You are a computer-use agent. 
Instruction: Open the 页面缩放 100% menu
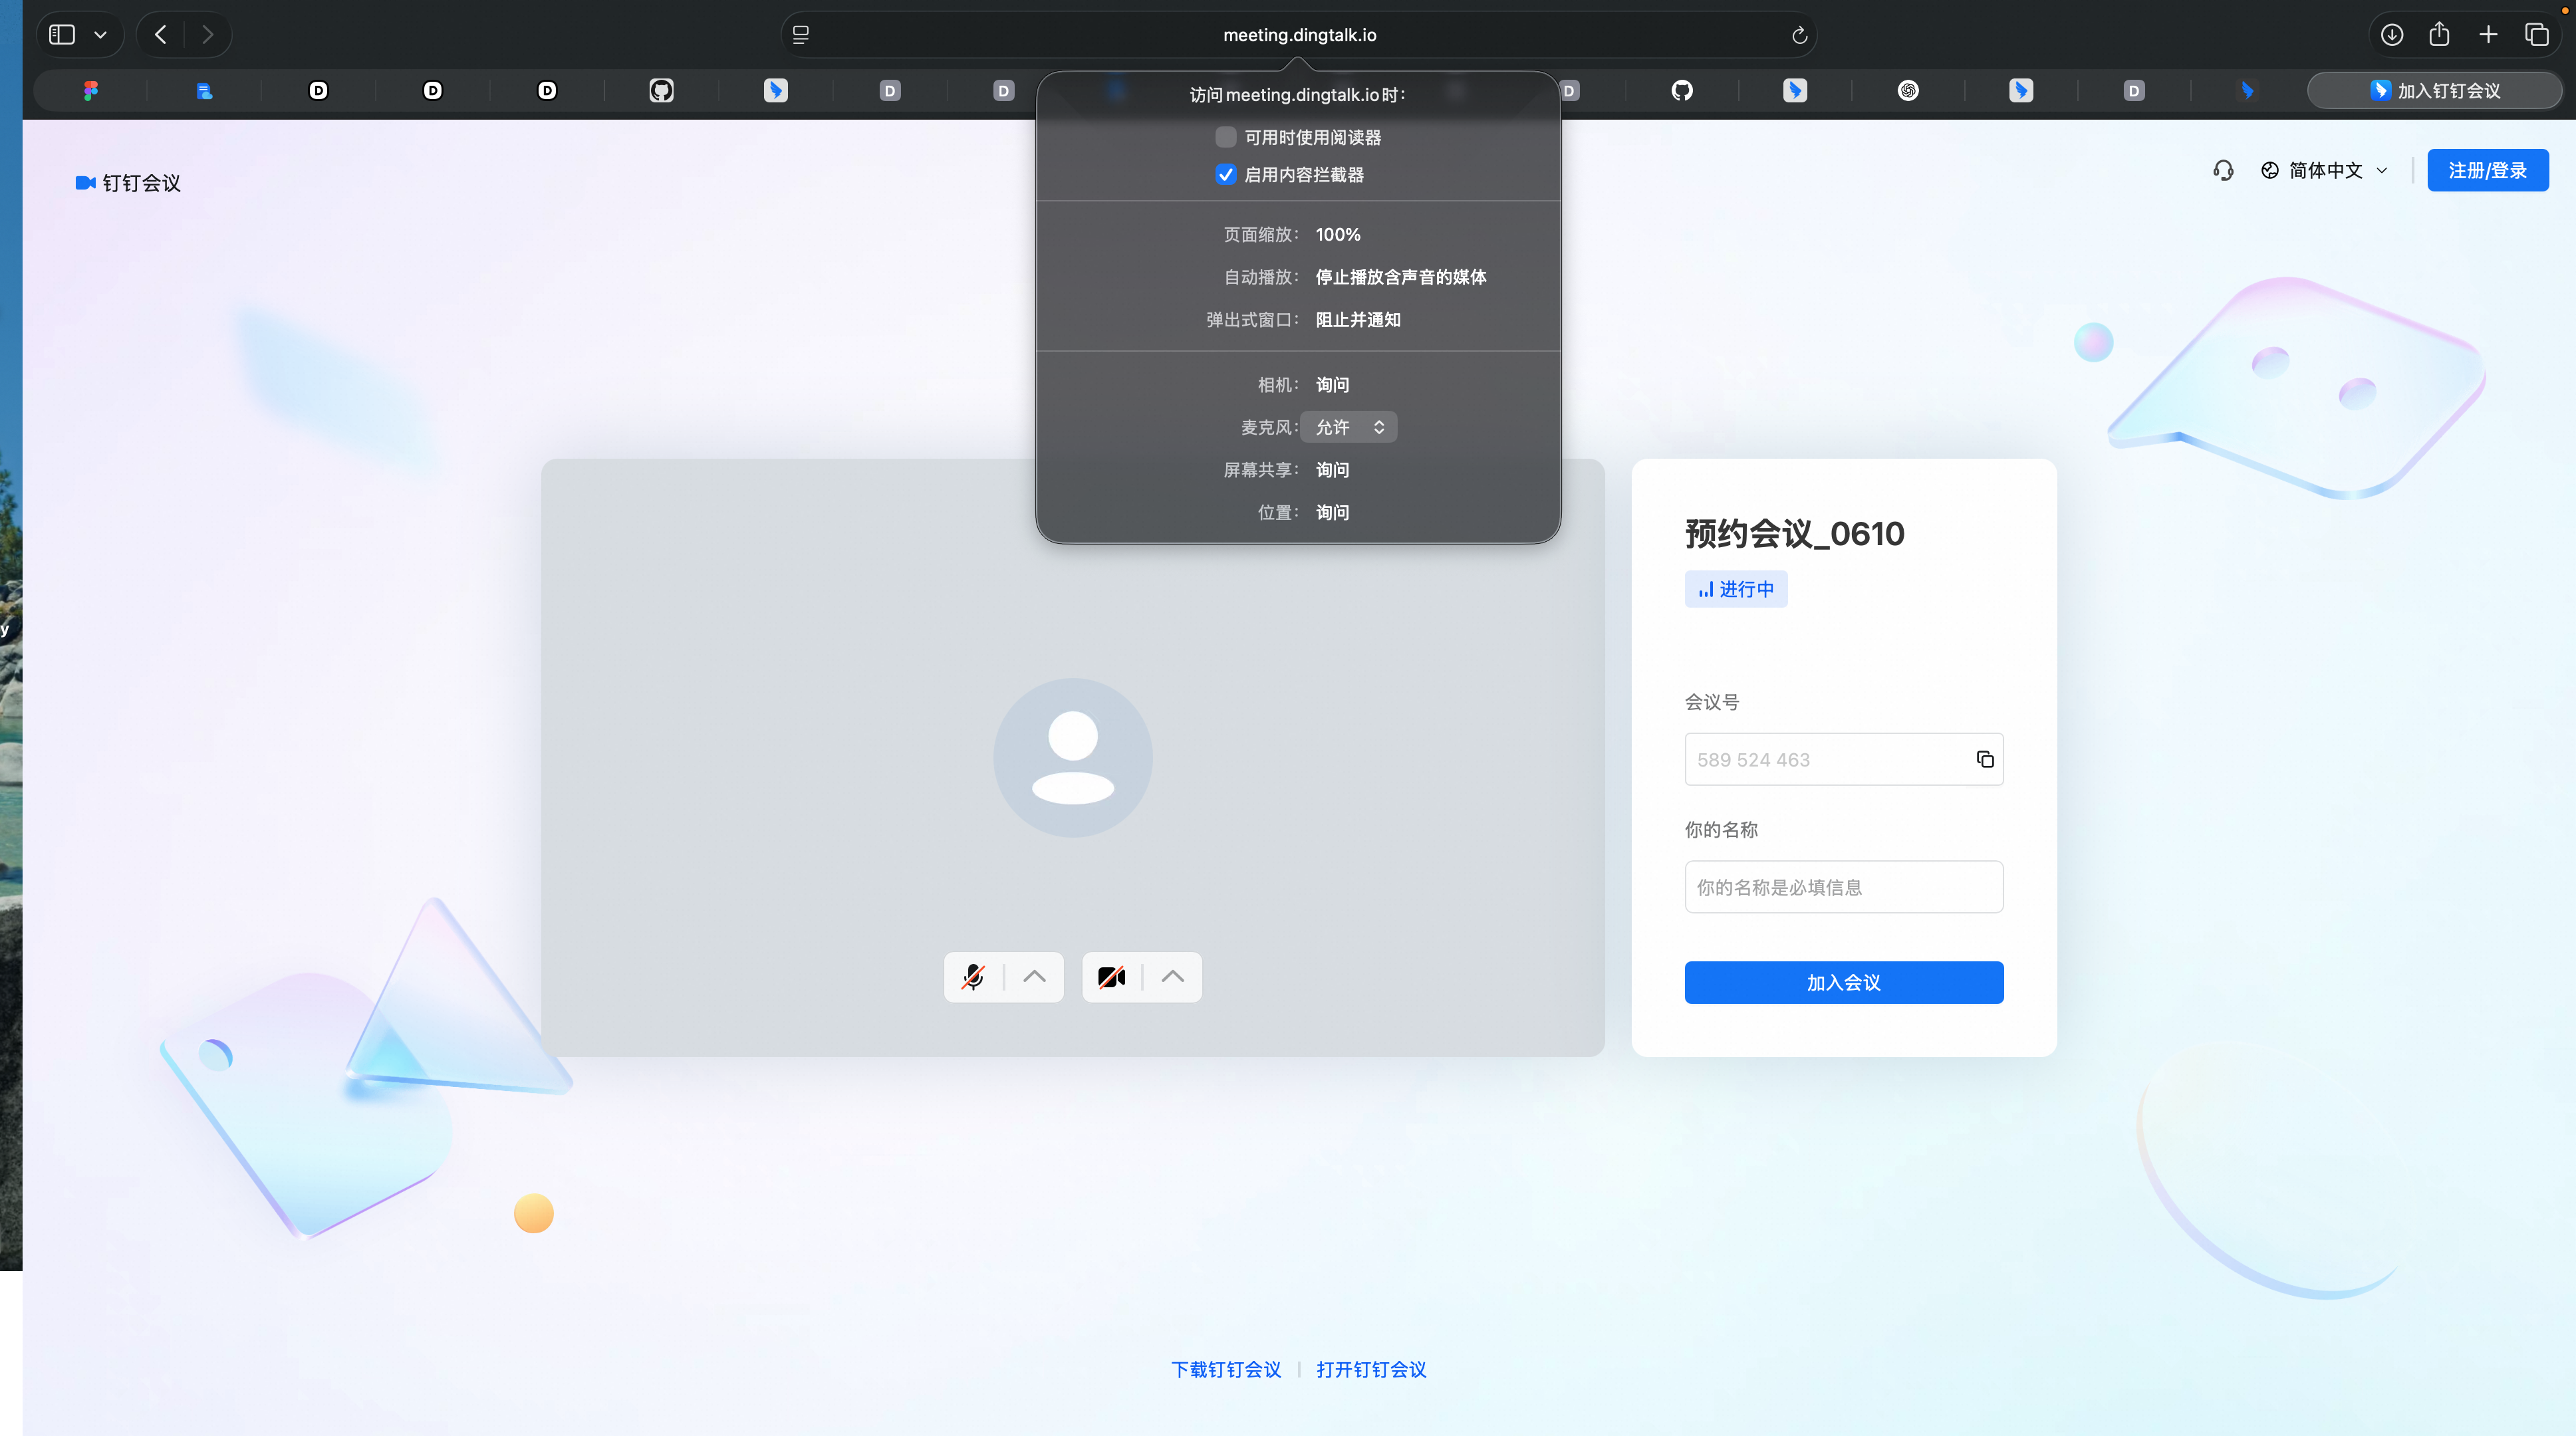pos(1338,235)
